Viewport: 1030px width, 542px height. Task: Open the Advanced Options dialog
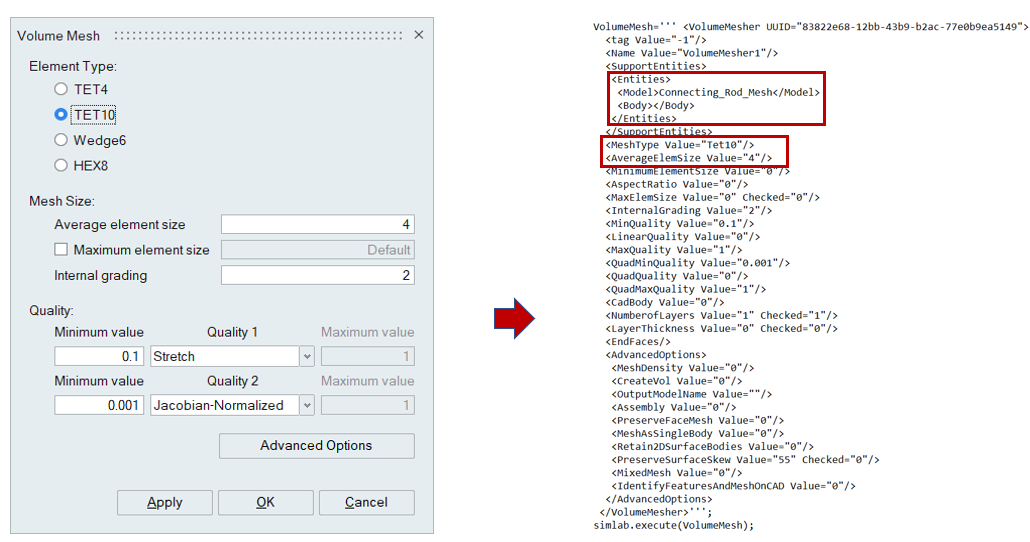tap(316, 446)
